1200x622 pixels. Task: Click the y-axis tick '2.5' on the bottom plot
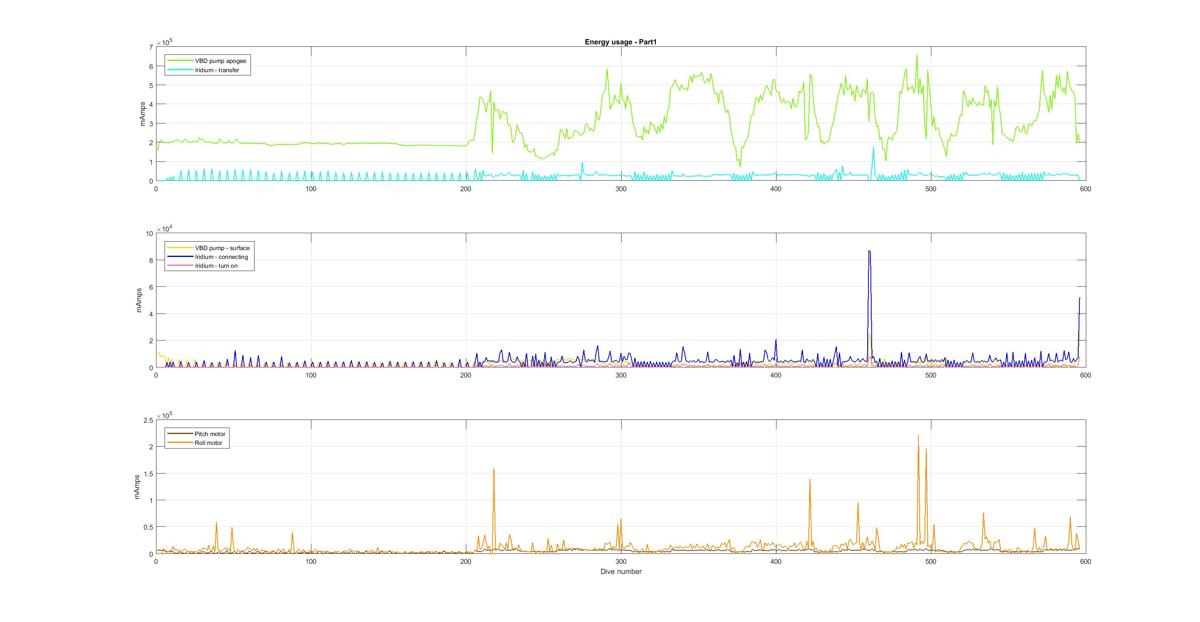[x=147, y=420]
